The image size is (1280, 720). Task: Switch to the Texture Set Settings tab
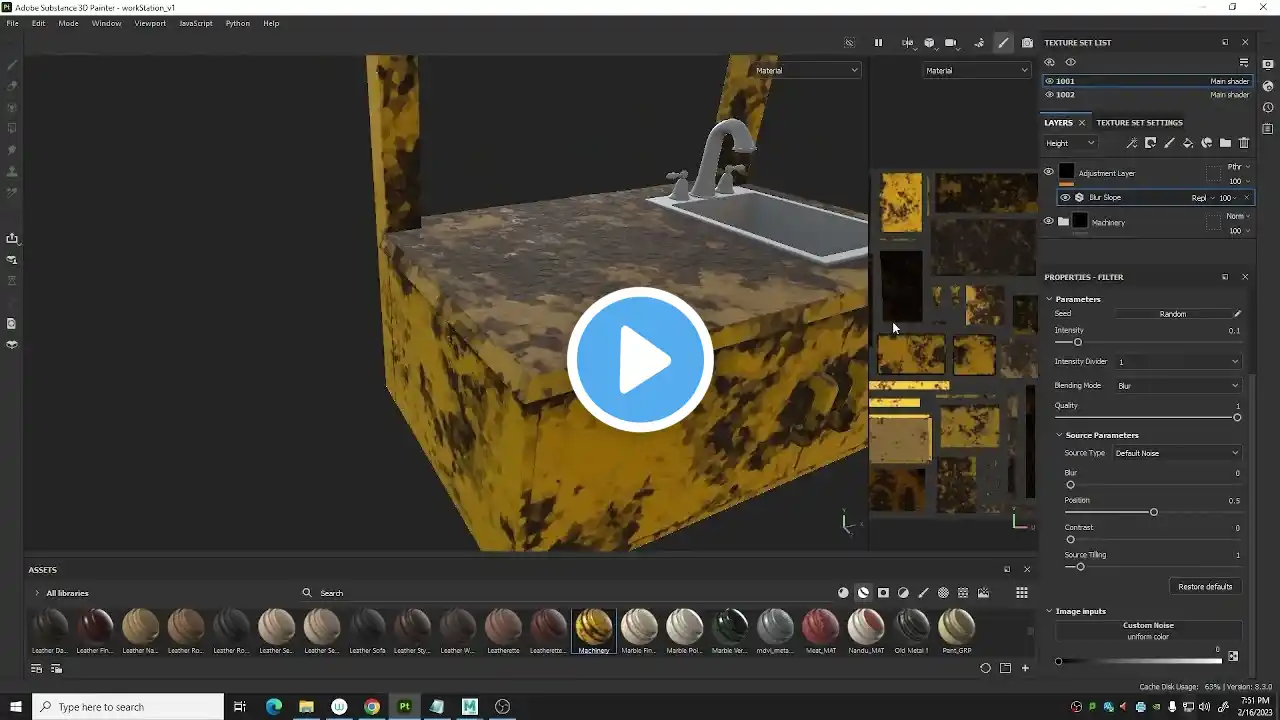(1139, 123)
